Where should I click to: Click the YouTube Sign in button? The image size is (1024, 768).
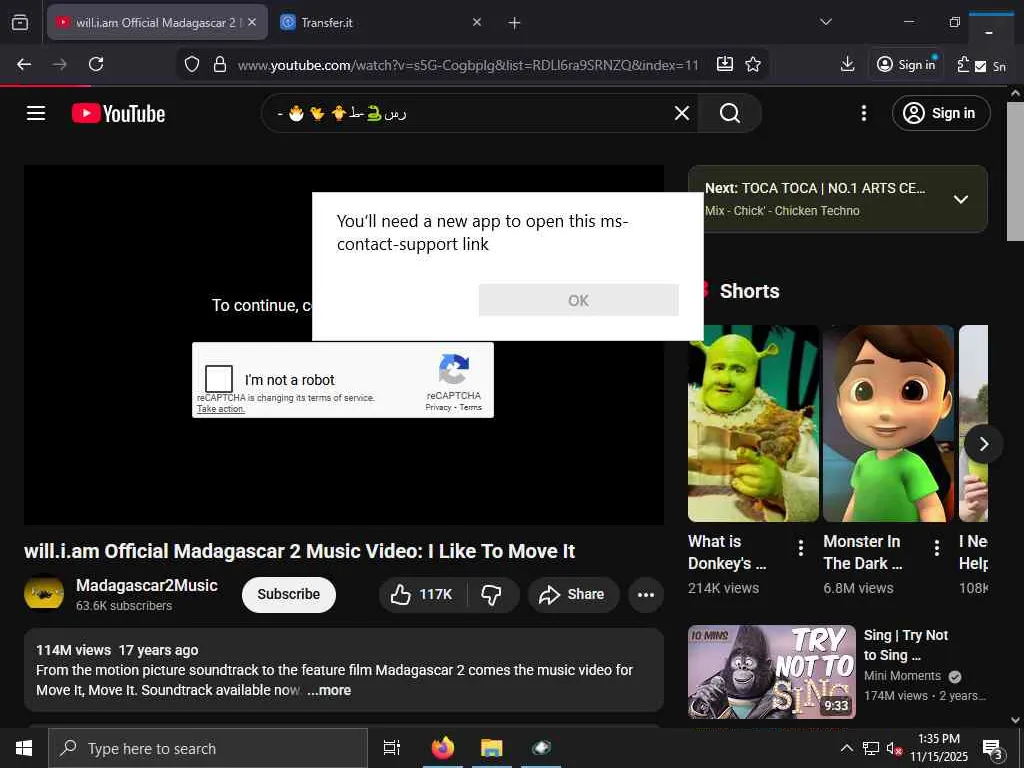pos(941,114)
